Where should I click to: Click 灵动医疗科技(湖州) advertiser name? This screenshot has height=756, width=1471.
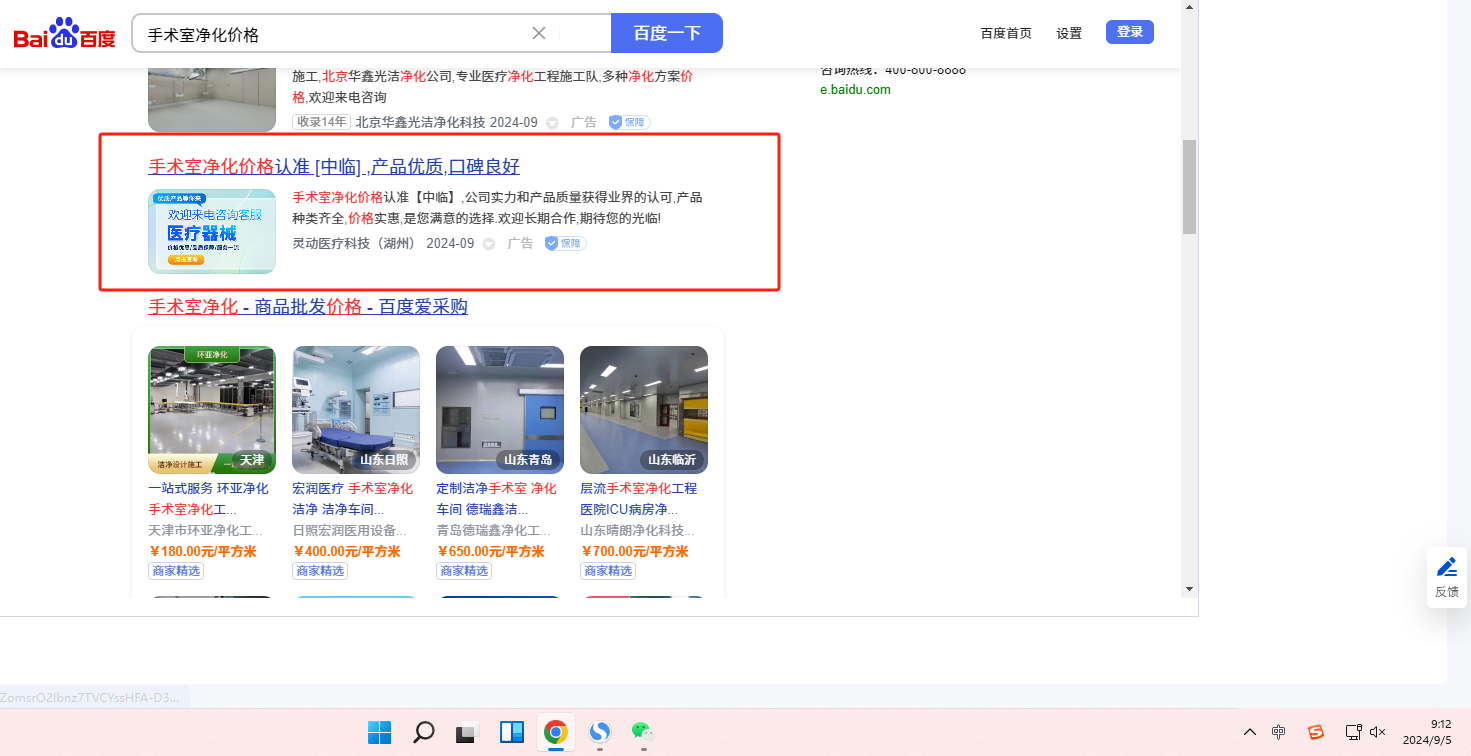click(354, 243)
